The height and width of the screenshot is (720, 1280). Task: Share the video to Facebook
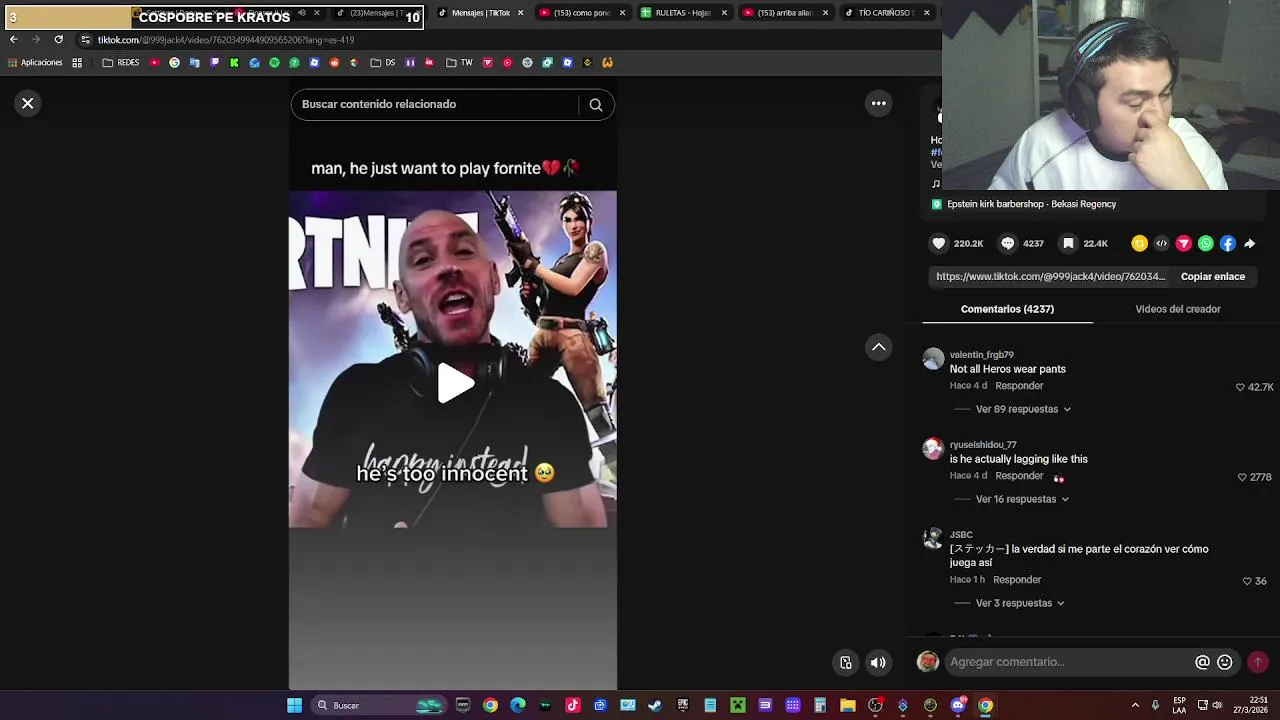click(1227, 243)
